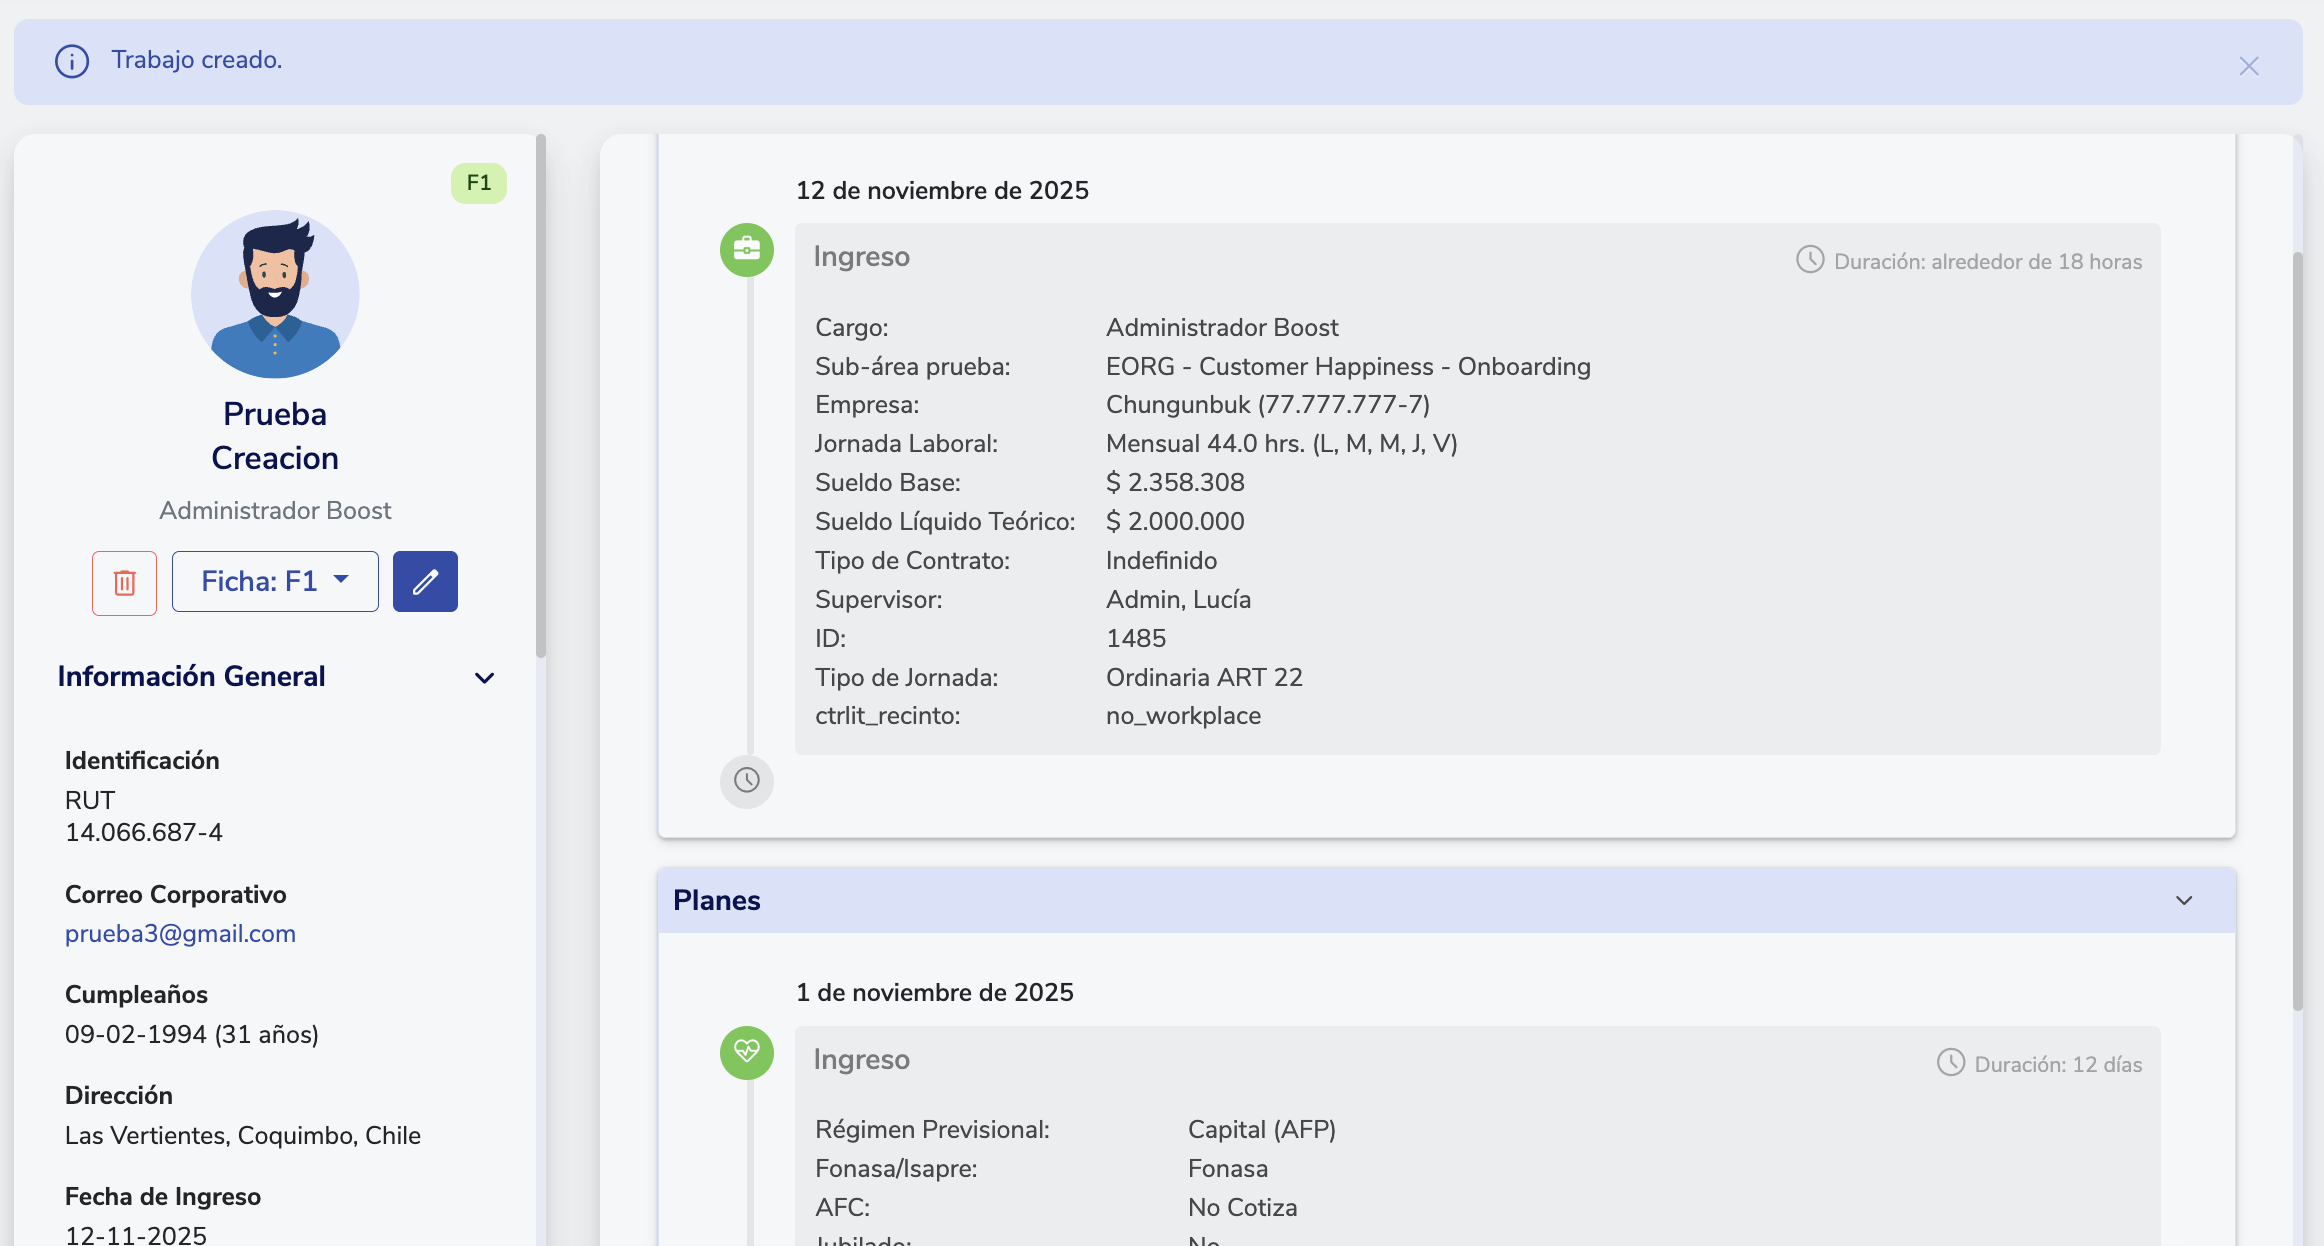Viewport: 2324px width, 1246px height.
Task: Click the green briefcase Ingreso timeline icon
Action: coord(746,249)
